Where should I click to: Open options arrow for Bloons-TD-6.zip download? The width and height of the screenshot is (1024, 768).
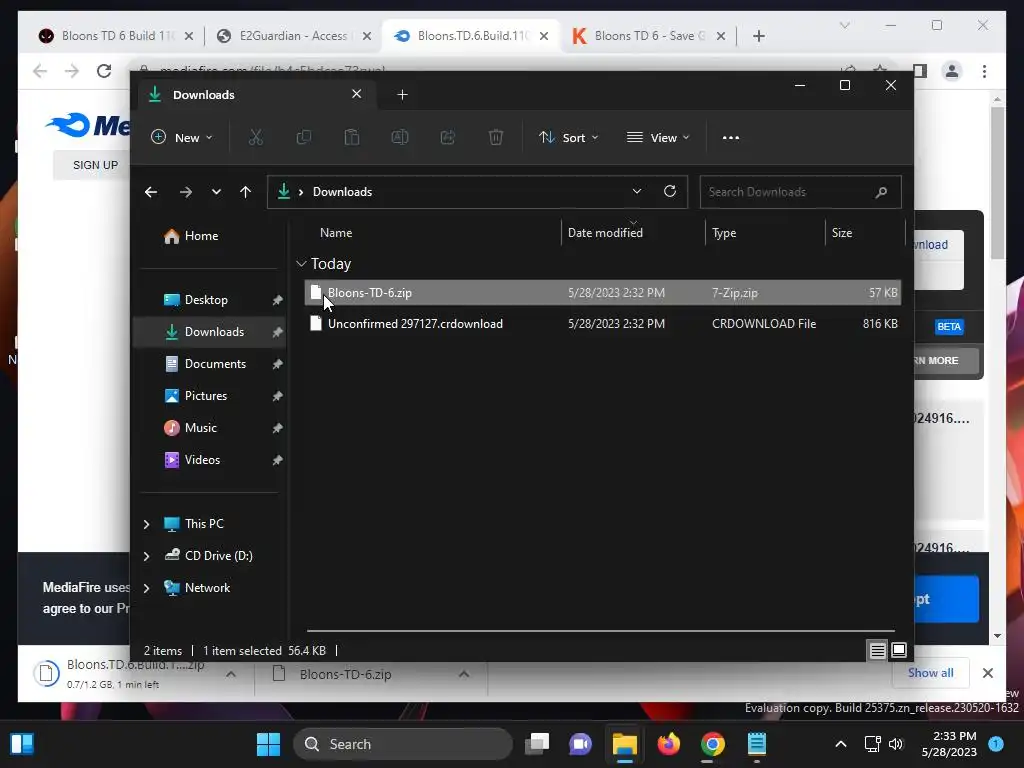464,674
